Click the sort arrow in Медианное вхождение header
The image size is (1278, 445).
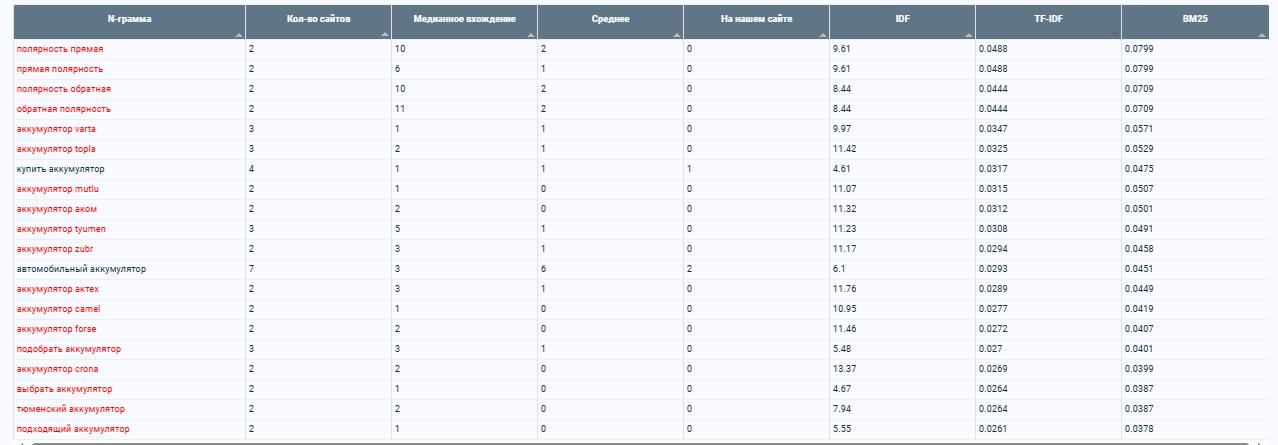coord(530,33)
